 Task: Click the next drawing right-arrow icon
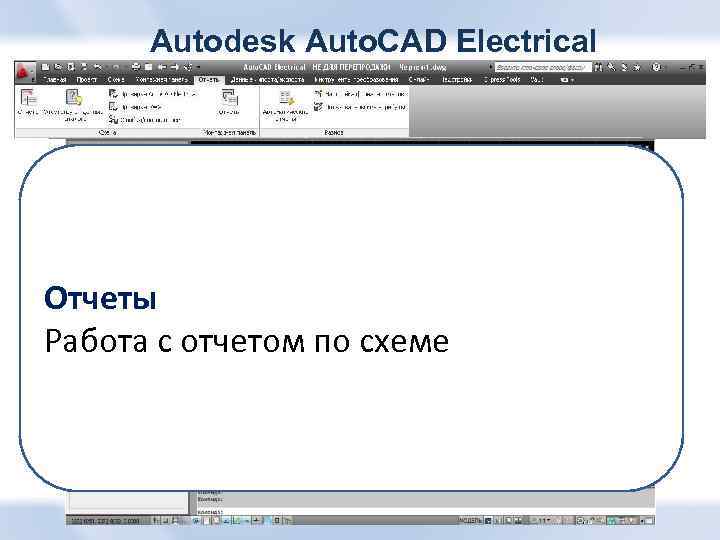pos(174,67)
